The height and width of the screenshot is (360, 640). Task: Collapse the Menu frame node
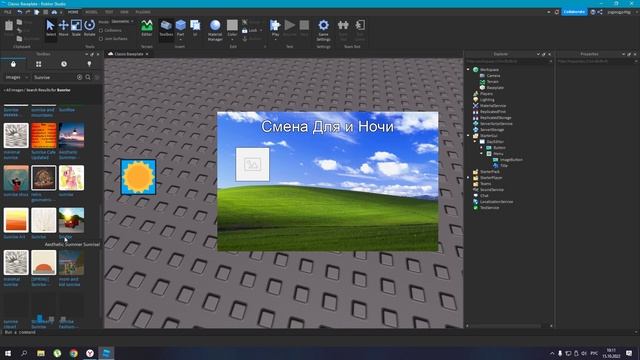pos(481,153)
